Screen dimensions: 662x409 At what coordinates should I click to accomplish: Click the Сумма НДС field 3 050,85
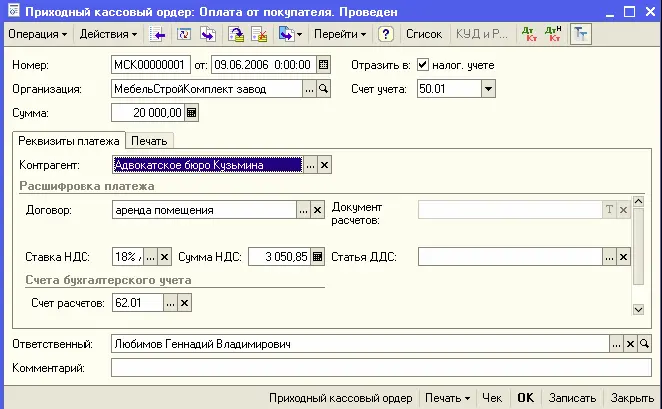click(x=279, y=257)
